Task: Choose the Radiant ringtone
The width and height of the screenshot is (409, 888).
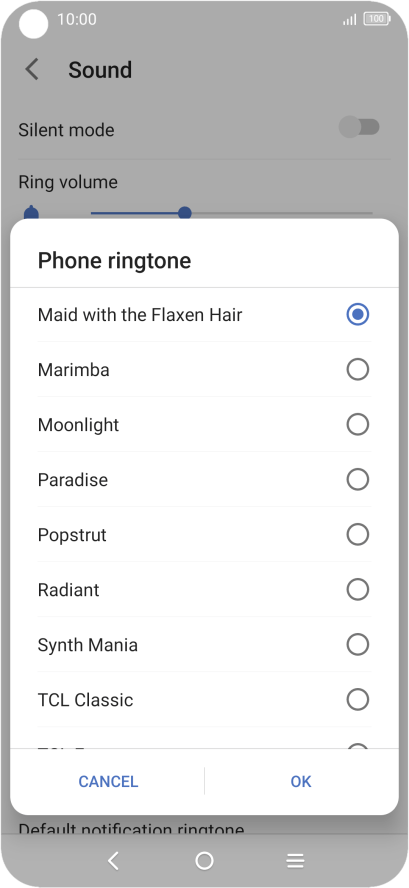Action: [x=204, y=590]
